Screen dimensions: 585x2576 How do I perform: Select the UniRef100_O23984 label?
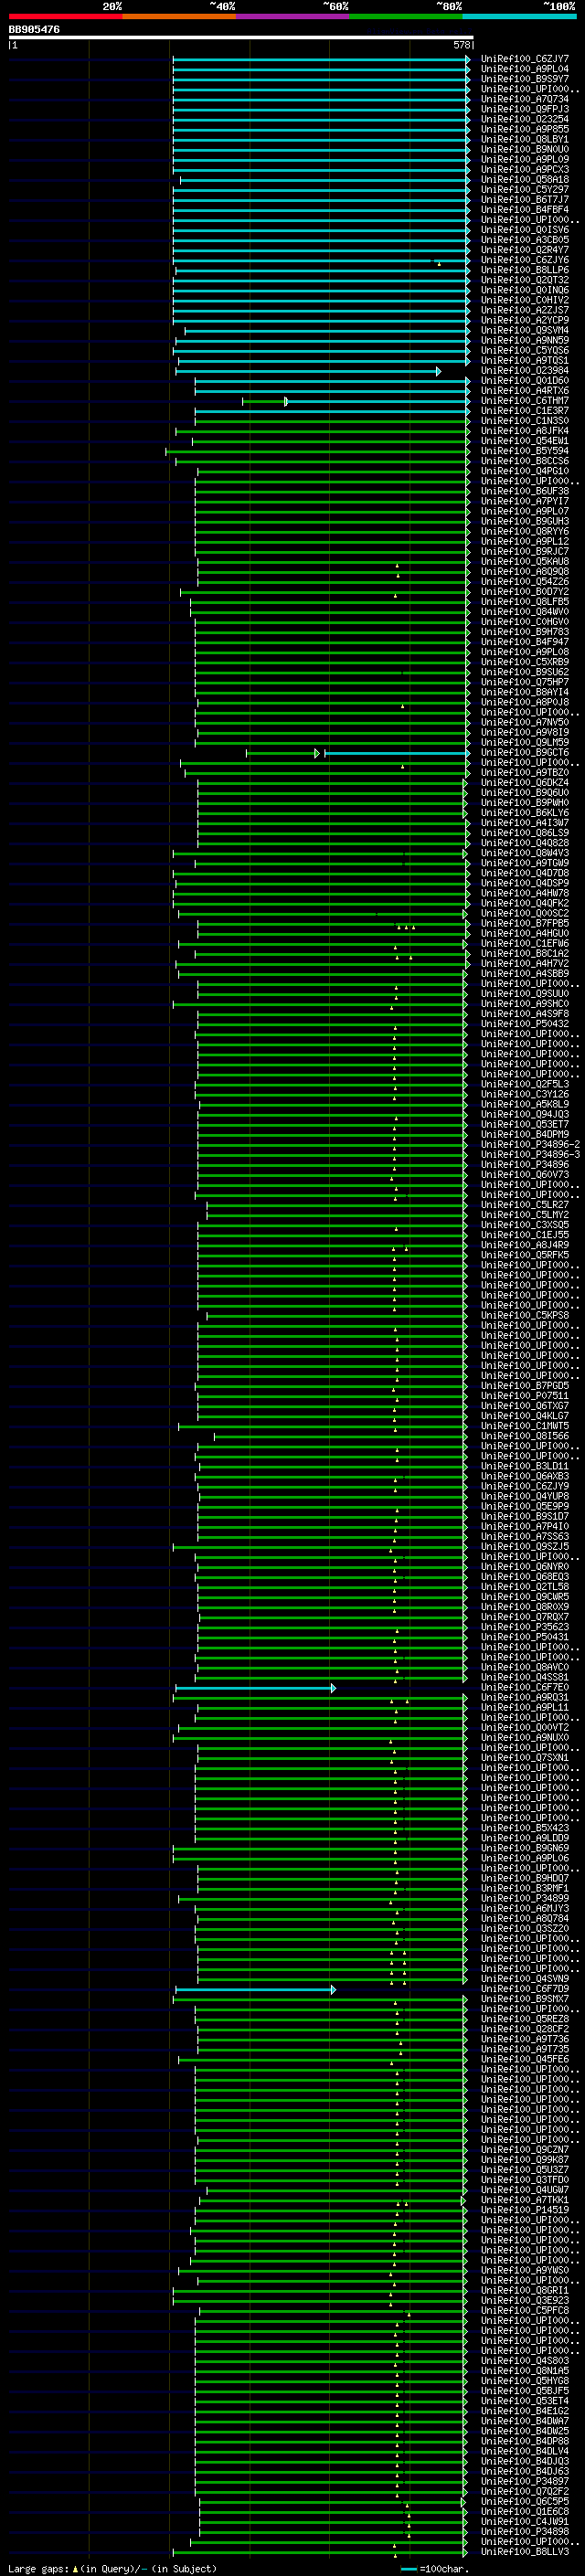click(x=525, y=371)
